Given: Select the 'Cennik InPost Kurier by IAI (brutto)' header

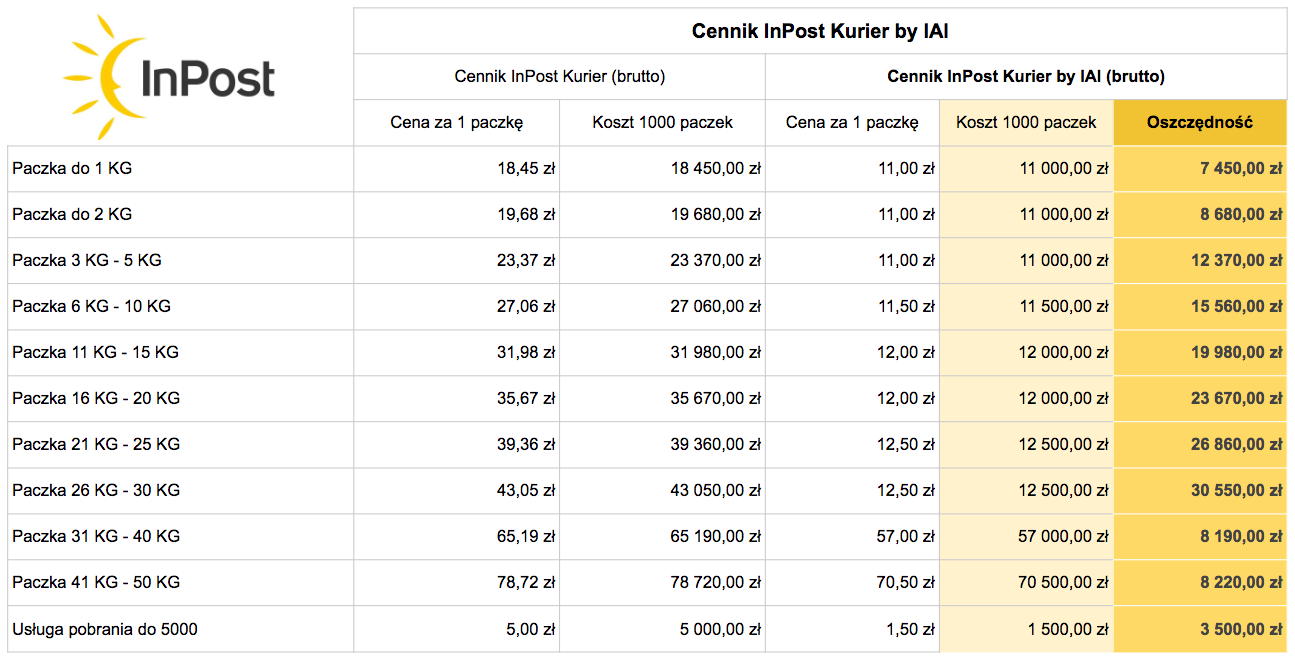Looking at the screenshot, I should (x=1026, y=77).
